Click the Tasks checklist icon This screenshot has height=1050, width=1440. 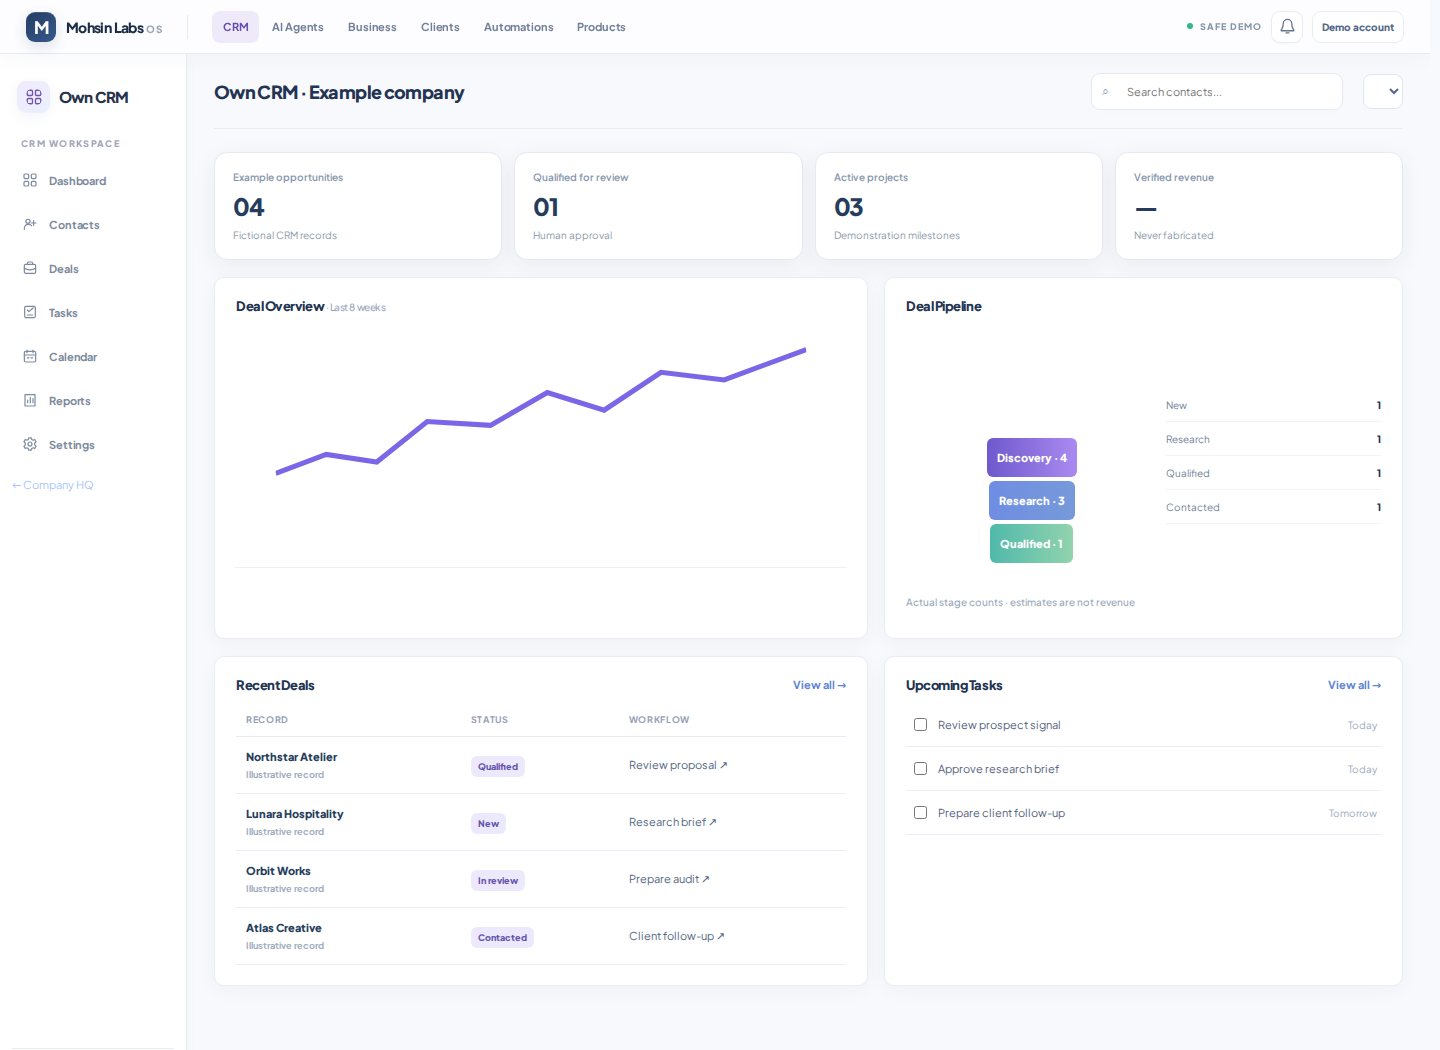click(30, 313)
